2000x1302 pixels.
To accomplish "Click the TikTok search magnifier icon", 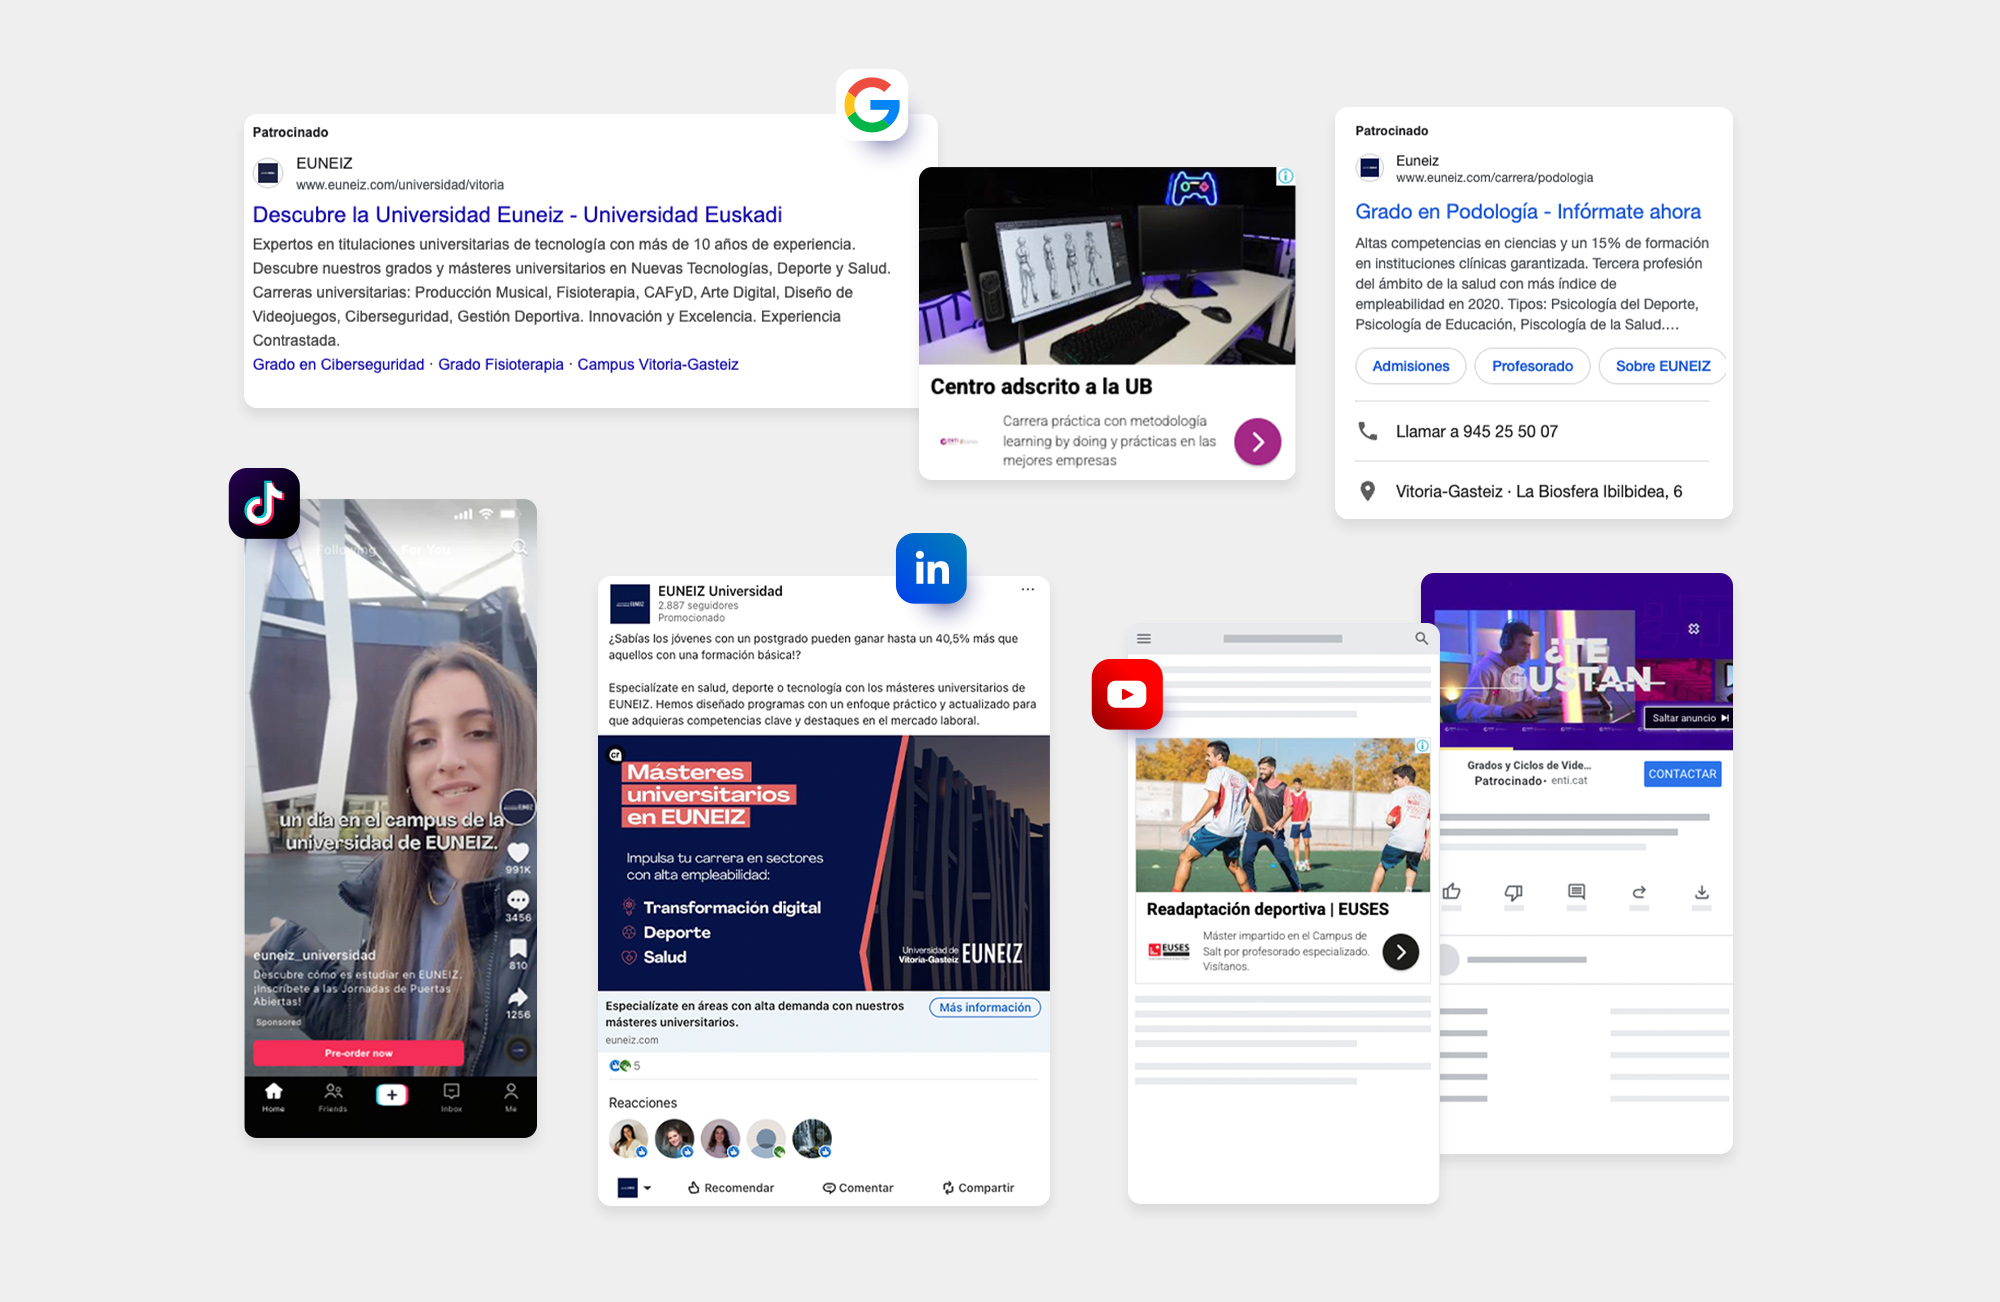I will tap(519, 547).
